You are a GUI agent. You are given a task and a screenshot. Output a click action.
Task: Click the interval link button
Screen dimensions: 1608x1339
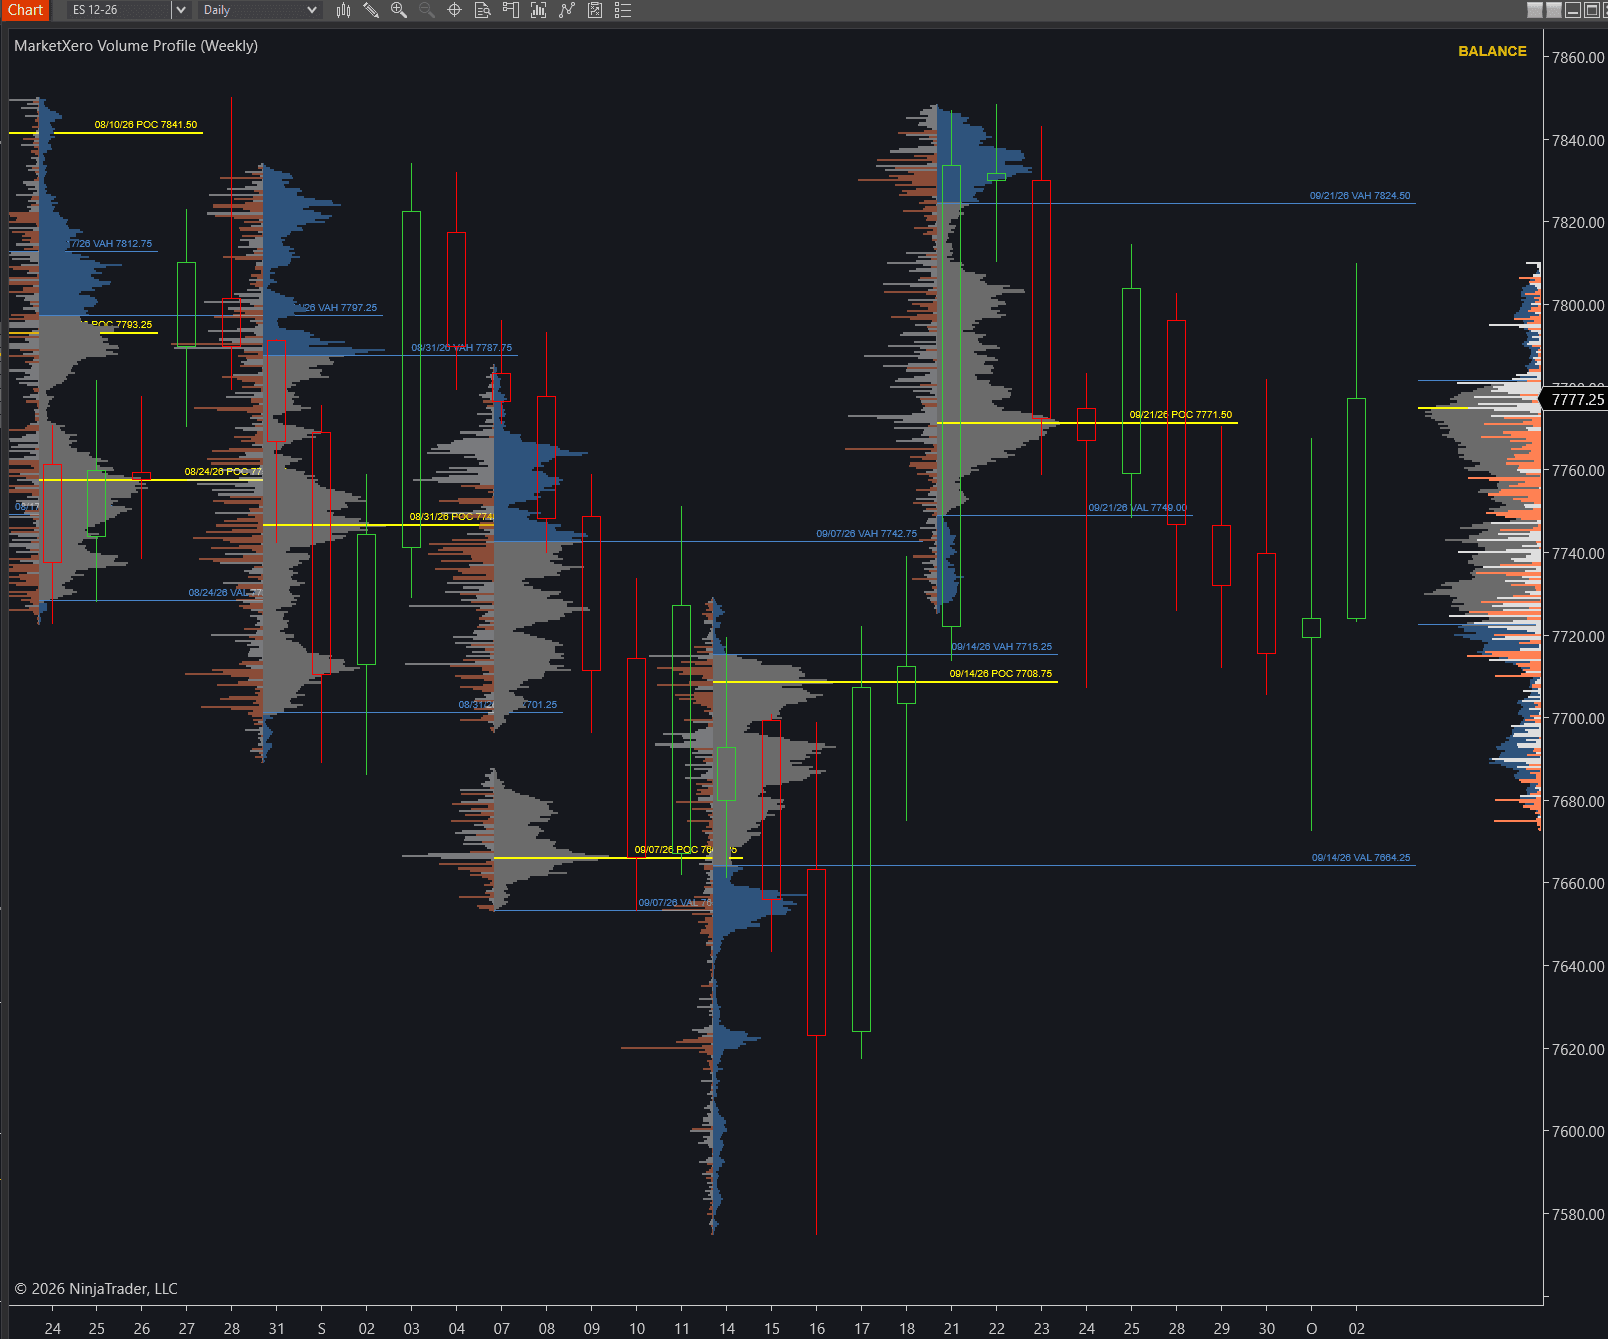pyautogui.click(x=1554, y=10)
